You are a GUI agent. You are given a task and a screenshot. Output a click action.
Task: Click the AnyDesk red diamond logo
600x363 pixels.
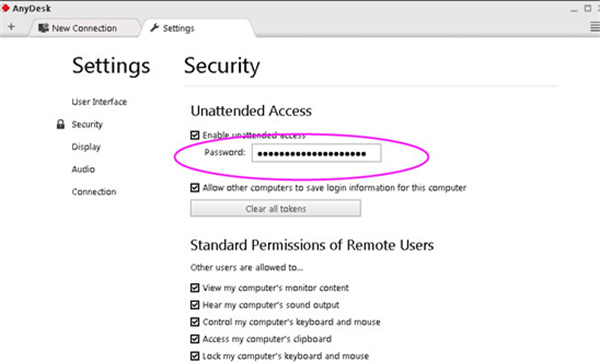coord(5,8)
